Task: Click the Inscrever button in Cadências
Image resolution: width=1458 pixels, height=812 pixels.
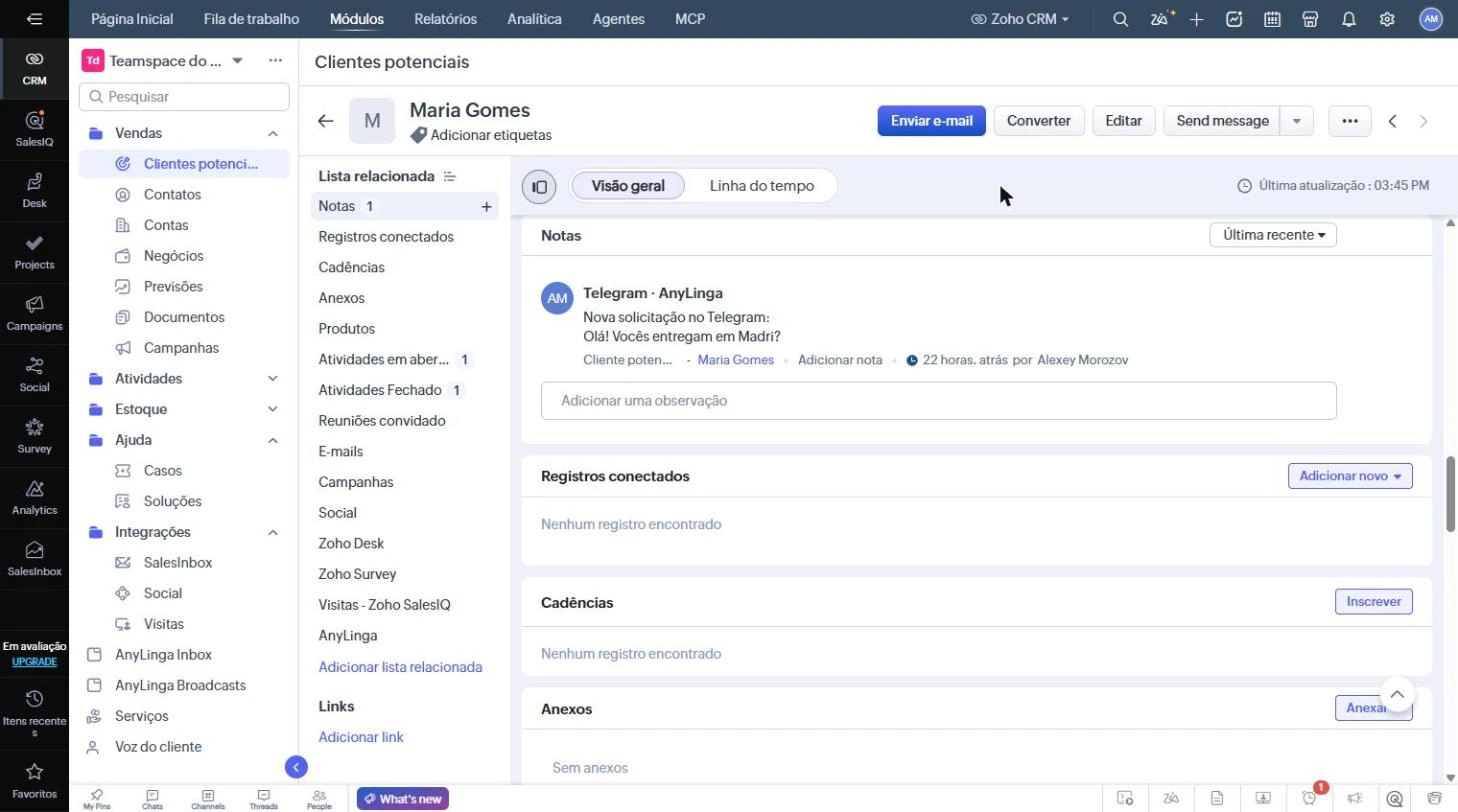Action: click(1374, 602)
